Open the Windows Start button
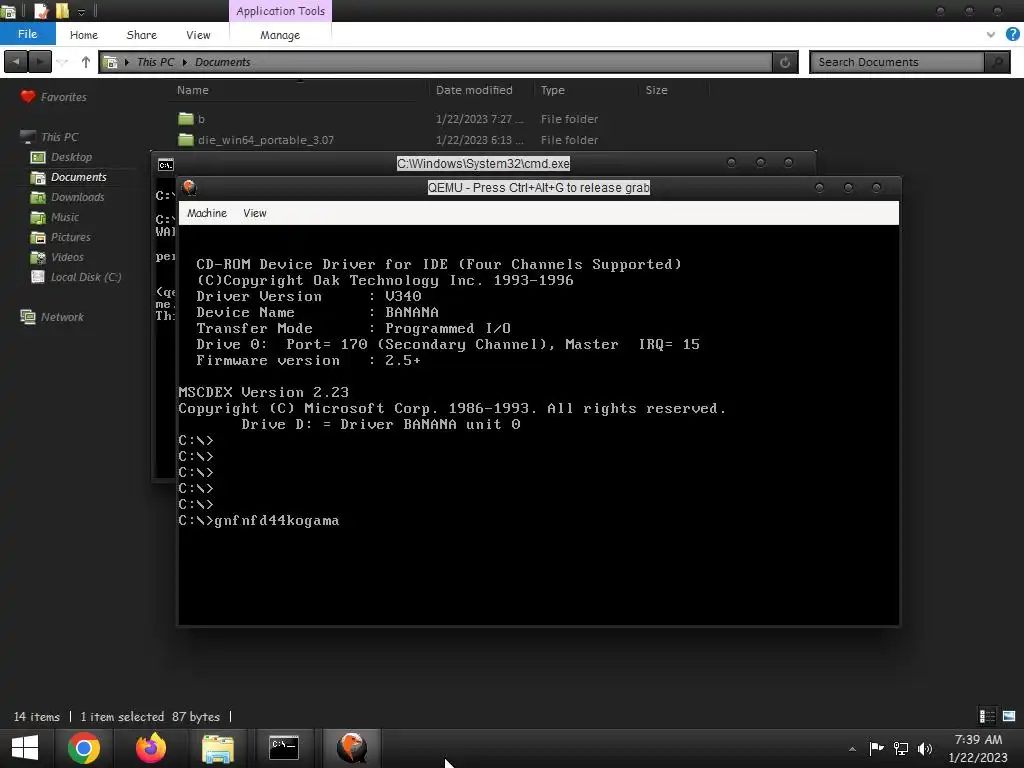The image size is (1024, 768). point(25,748)
